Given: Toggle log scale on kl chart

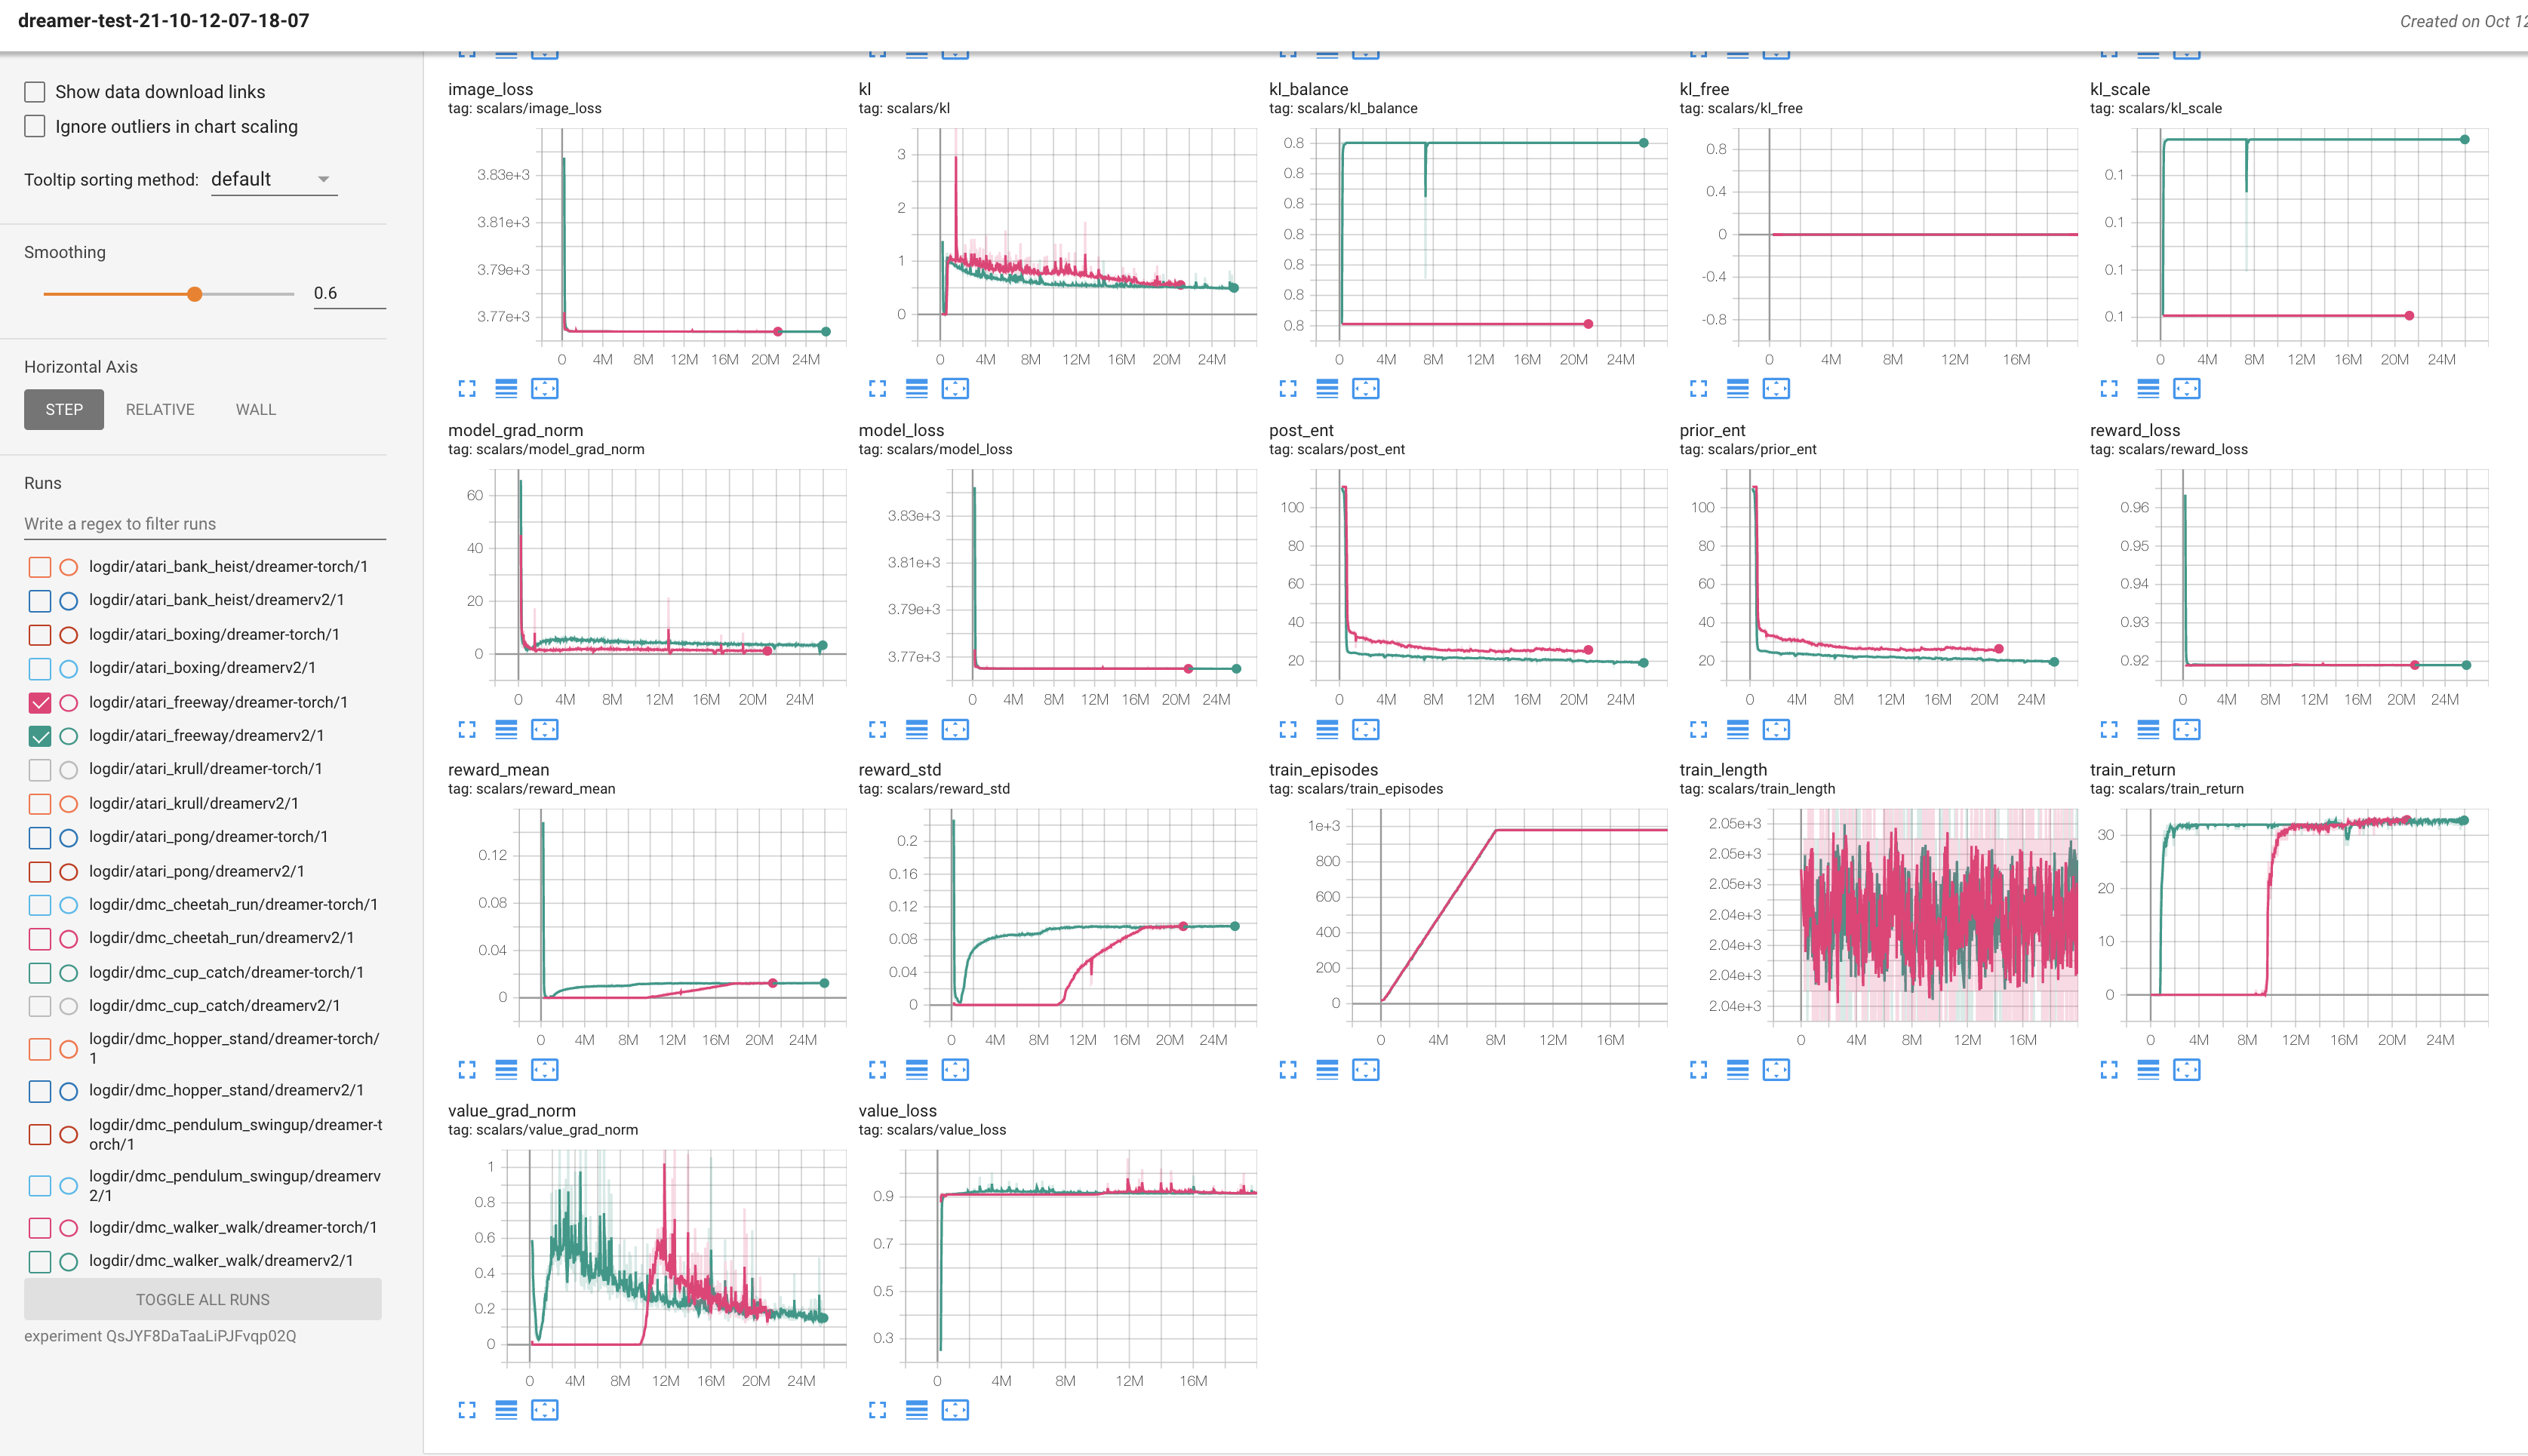Looking at the screenshot, I should [916, 388].
